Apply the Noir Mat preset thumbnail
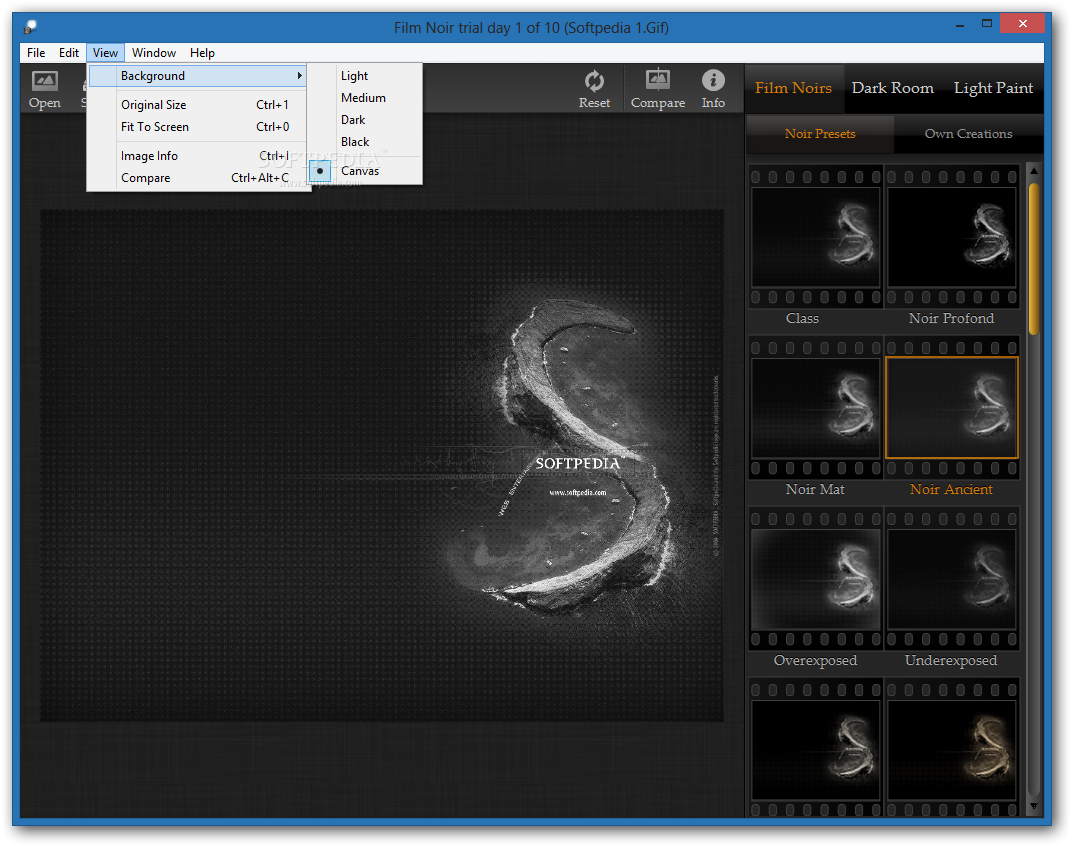 pyautogui.click(x=816, y=408)
